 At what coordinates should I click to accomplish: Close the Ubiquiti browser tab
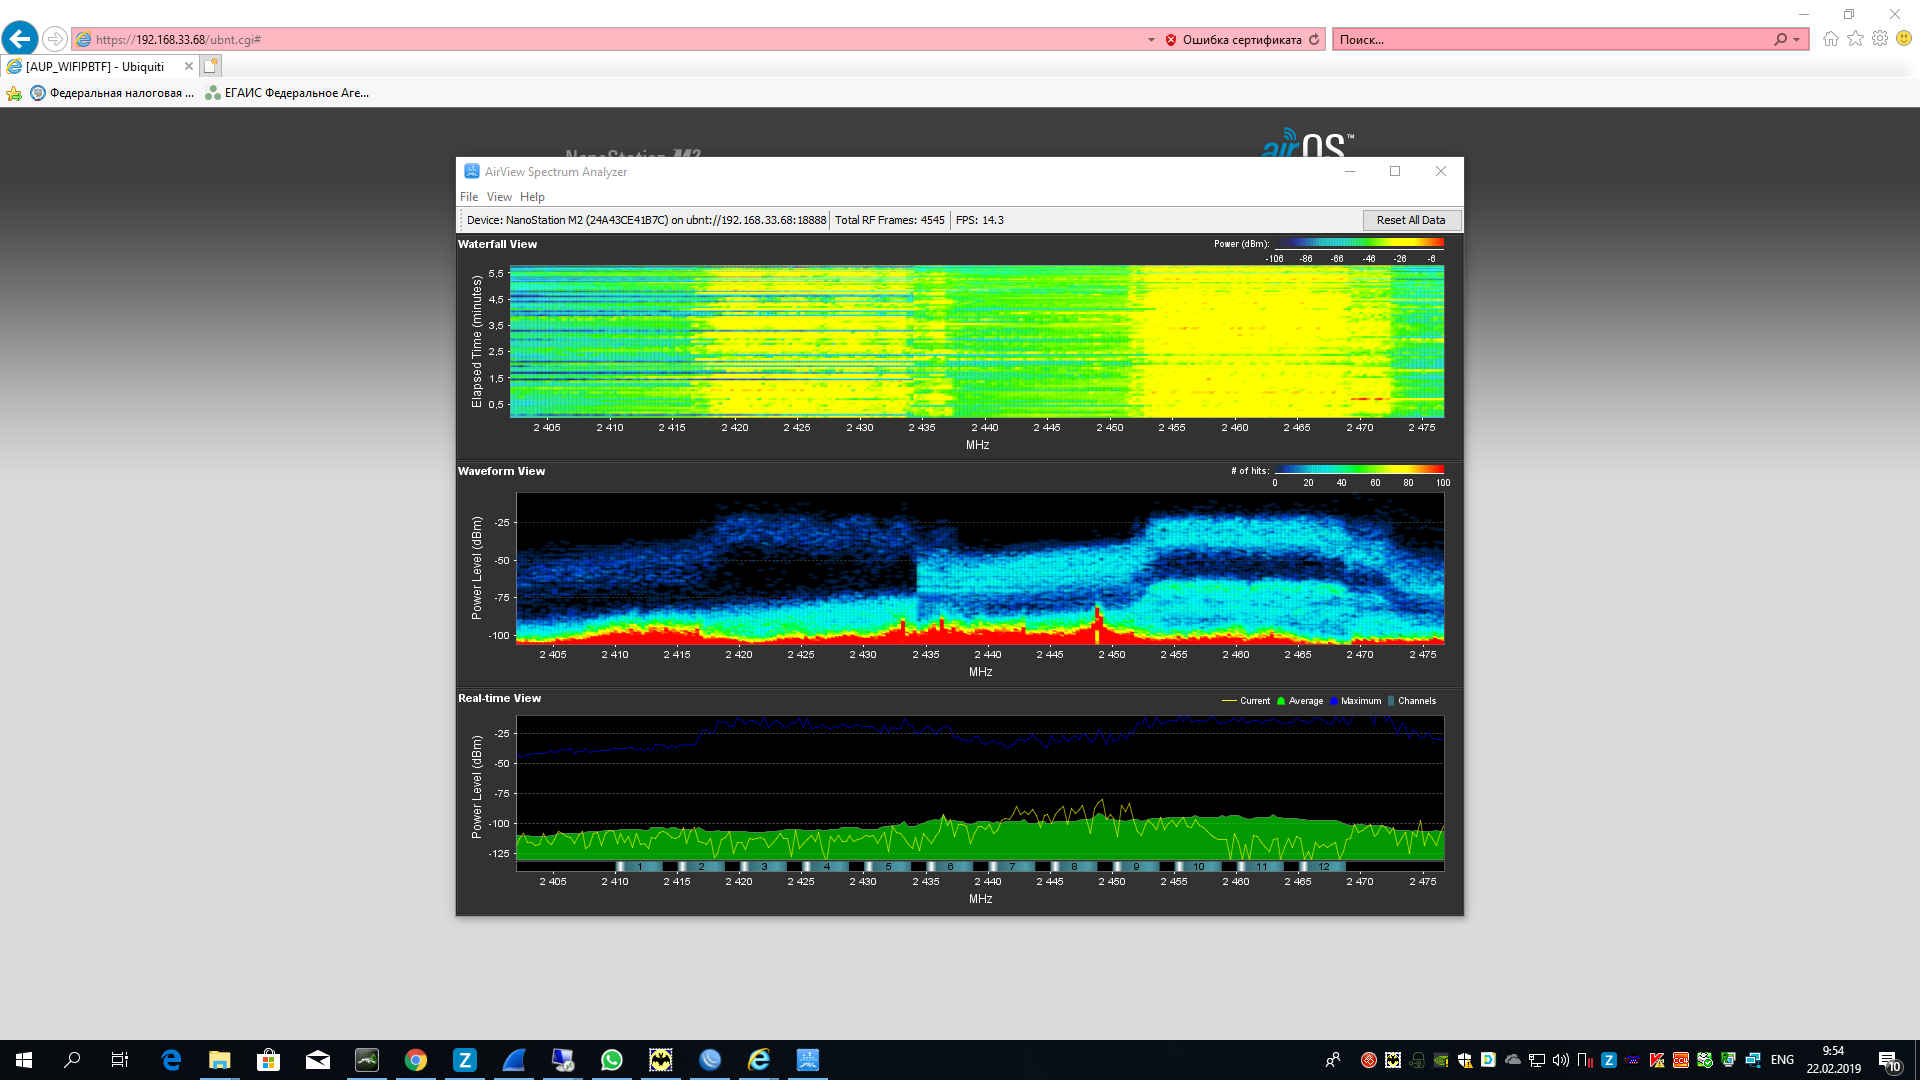189,67
